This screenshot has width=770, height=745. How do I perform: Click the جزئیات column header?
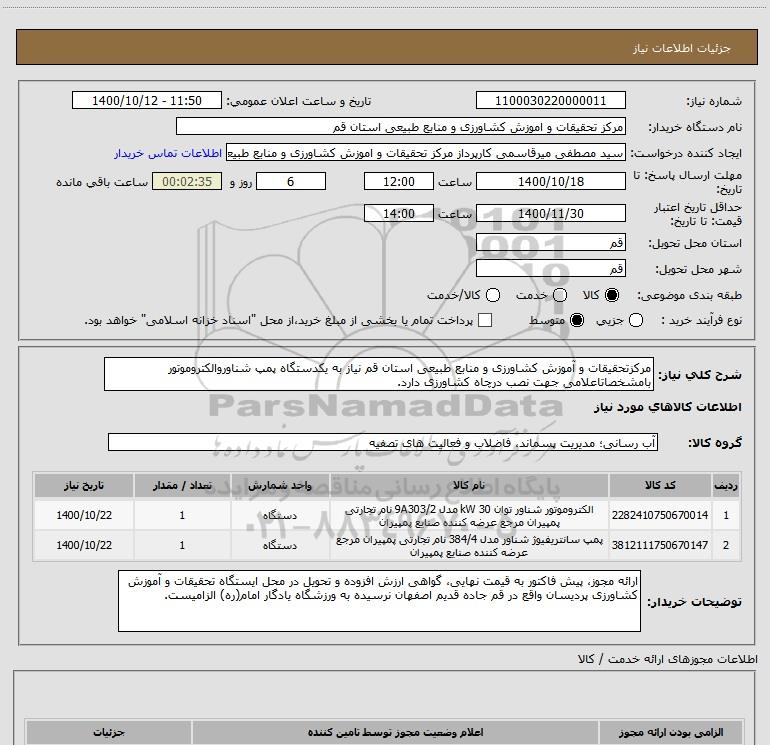109,732
